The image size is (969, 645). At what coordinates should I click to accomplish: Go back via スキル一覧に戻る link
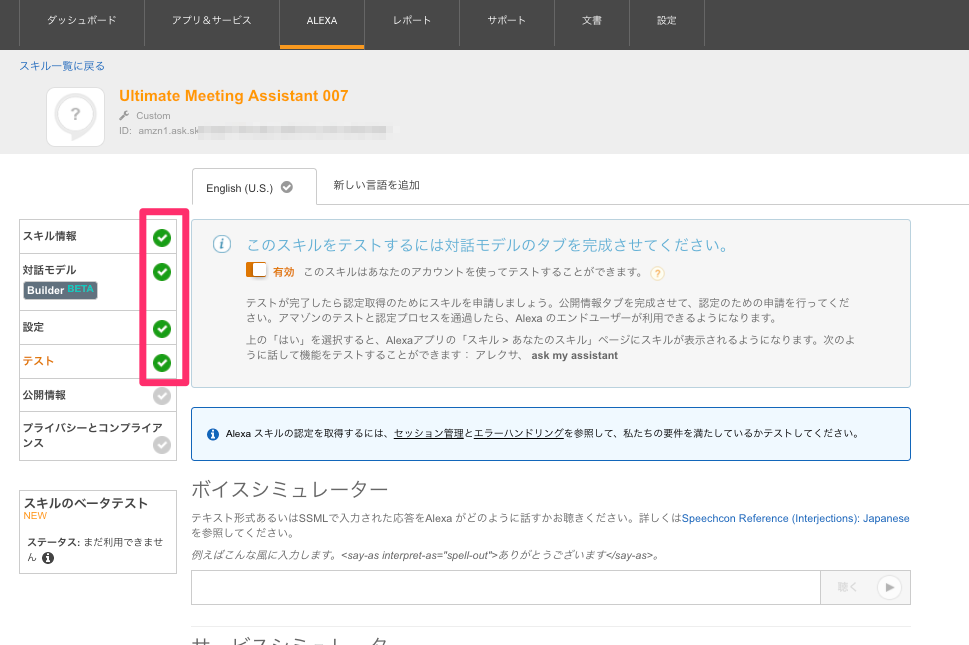62,66
